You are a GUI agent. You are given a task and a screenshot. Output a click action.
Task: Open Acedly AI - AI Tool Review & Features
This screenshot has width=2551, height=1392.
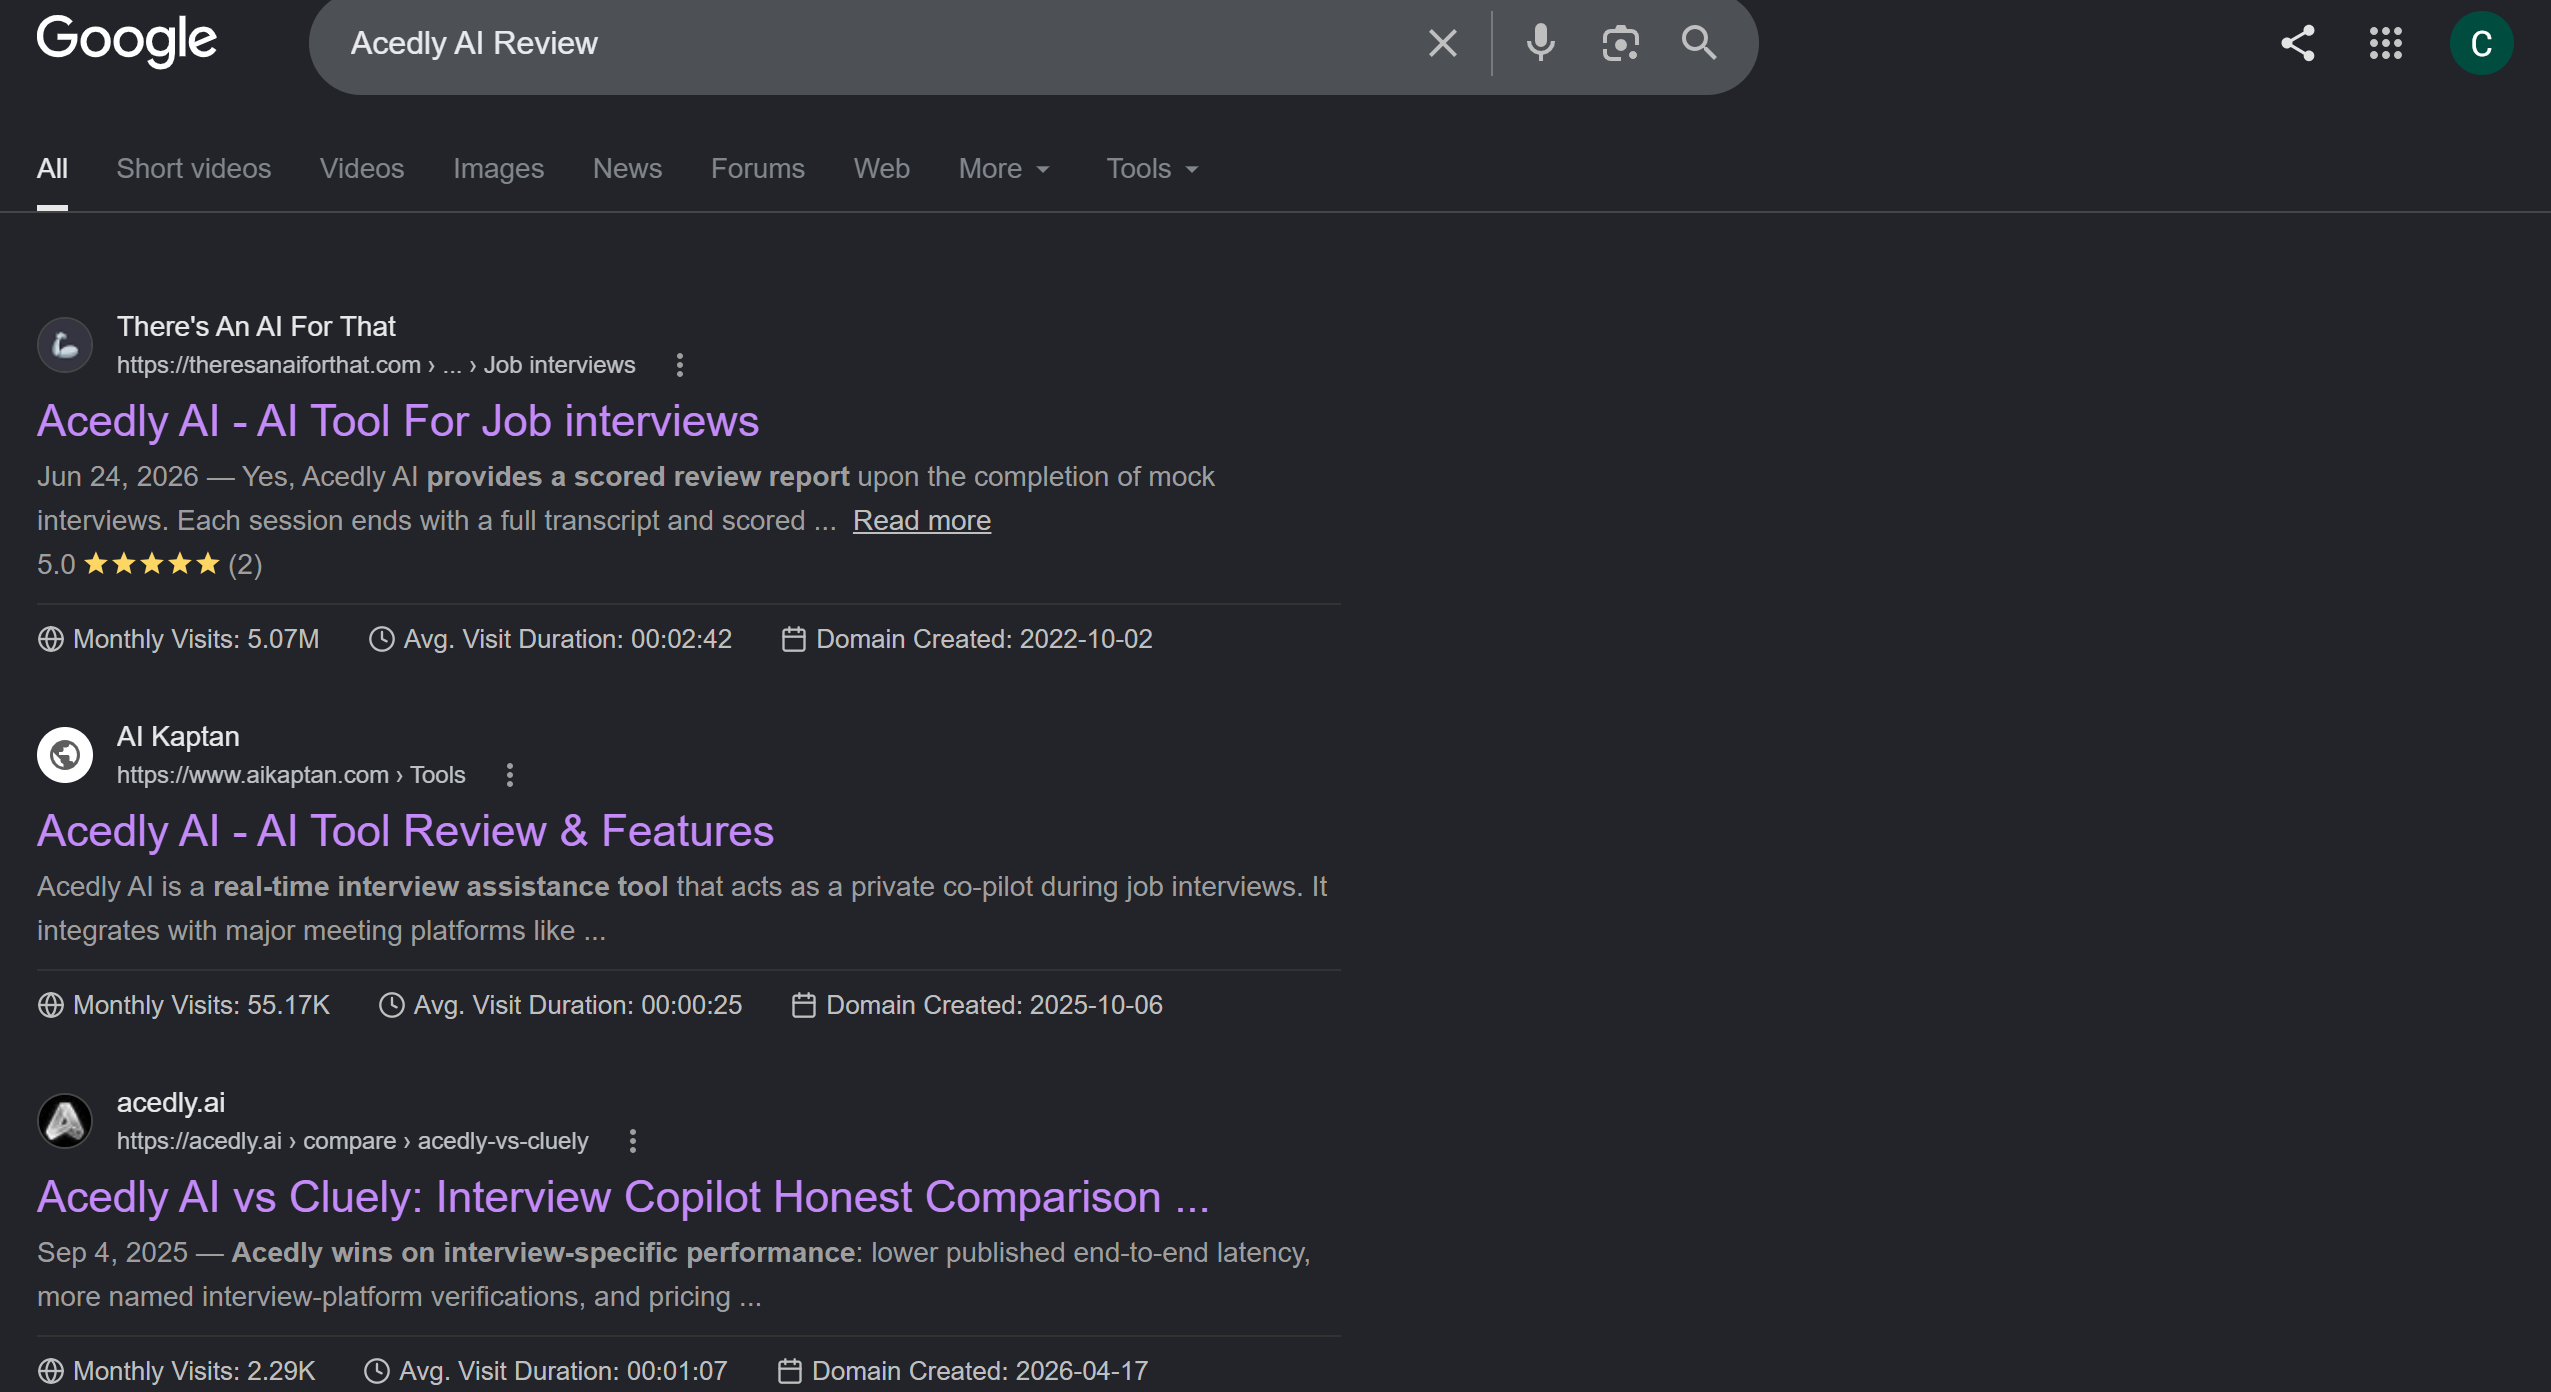click(x=406, y=831)
